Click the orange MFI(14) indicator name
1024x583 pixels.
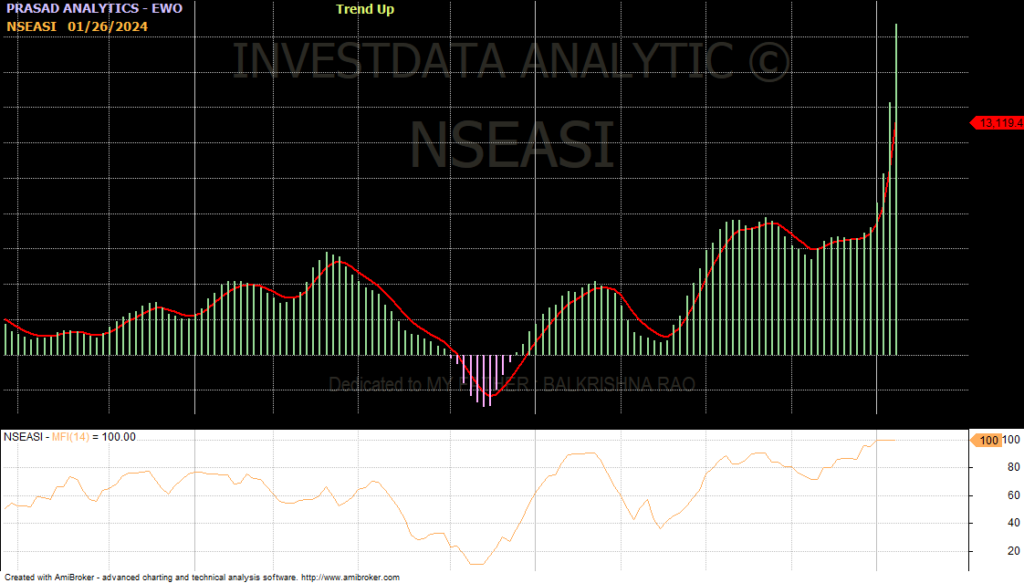(x=76, y=437)
